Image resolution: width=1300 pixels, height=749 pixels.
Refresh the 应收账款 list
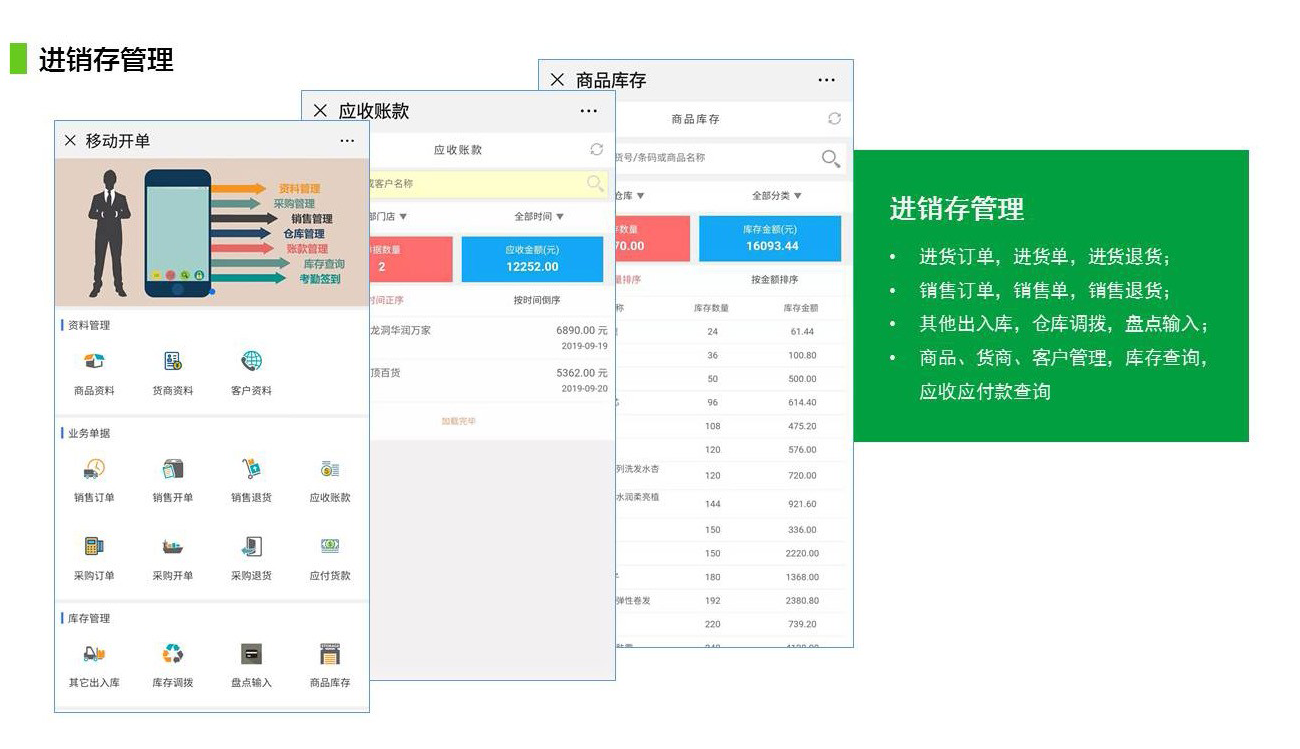pyautogui.click(x=597, y=149)
